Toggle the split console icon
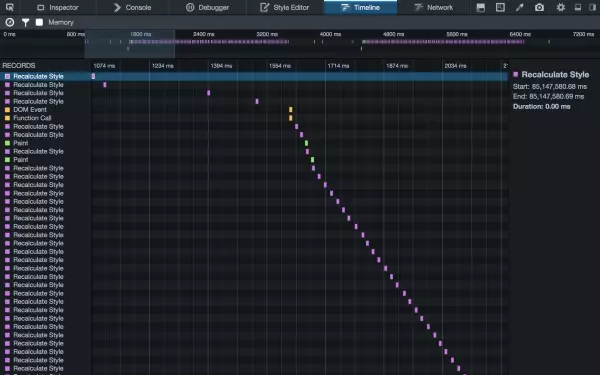Viewport: 600px width, 375px height. point(481,7)
